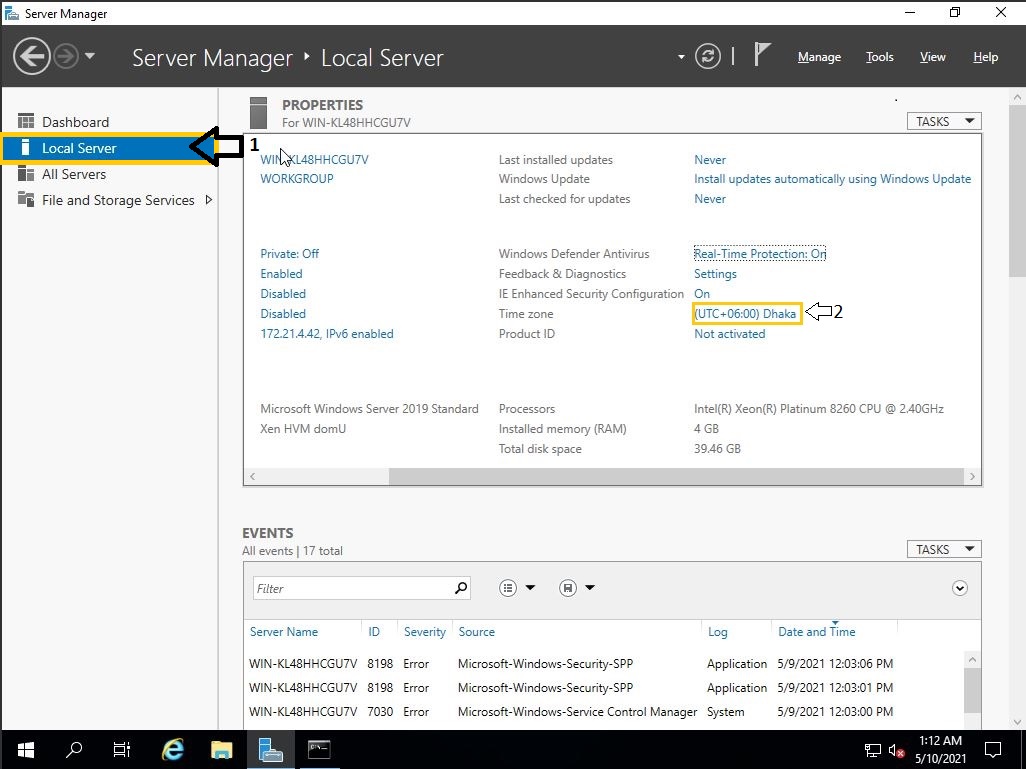Open Internet Explorer from taskbar
The image size is (1026, 769).
coord(173,749)
